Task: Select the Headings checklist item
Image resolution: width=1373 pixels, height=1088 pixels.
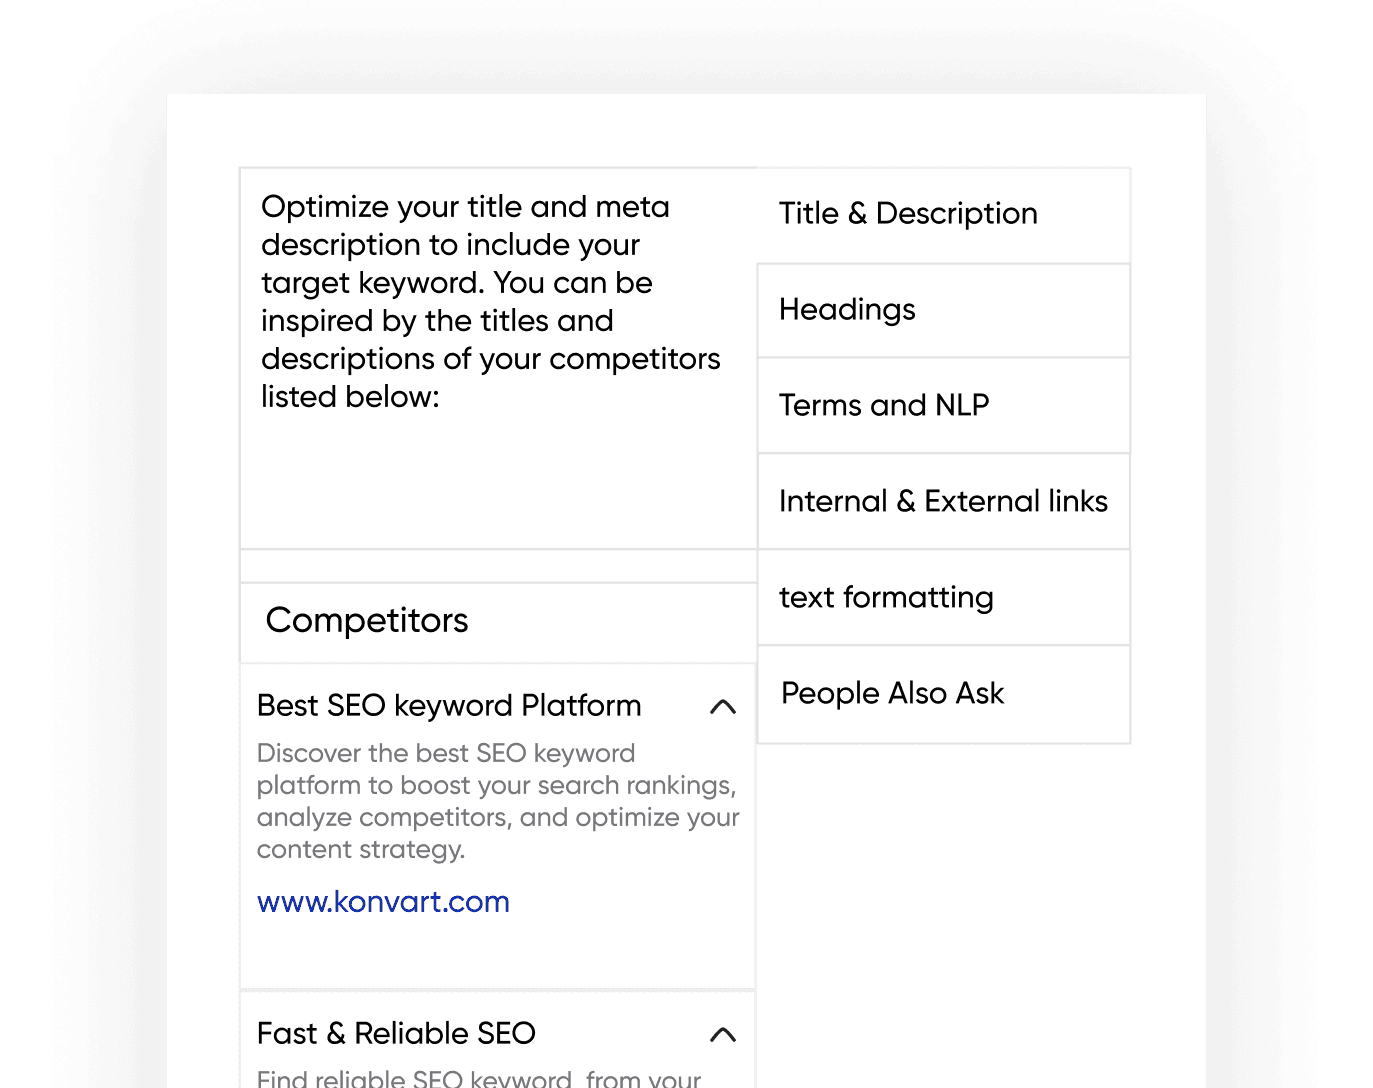Action: 847,310
